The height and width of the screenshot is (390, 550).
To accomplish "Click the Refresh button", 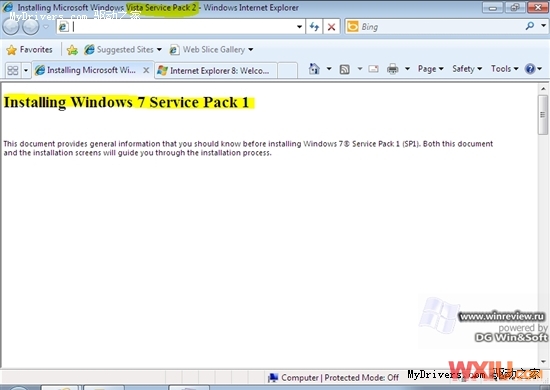I will (x=314, y=27).
